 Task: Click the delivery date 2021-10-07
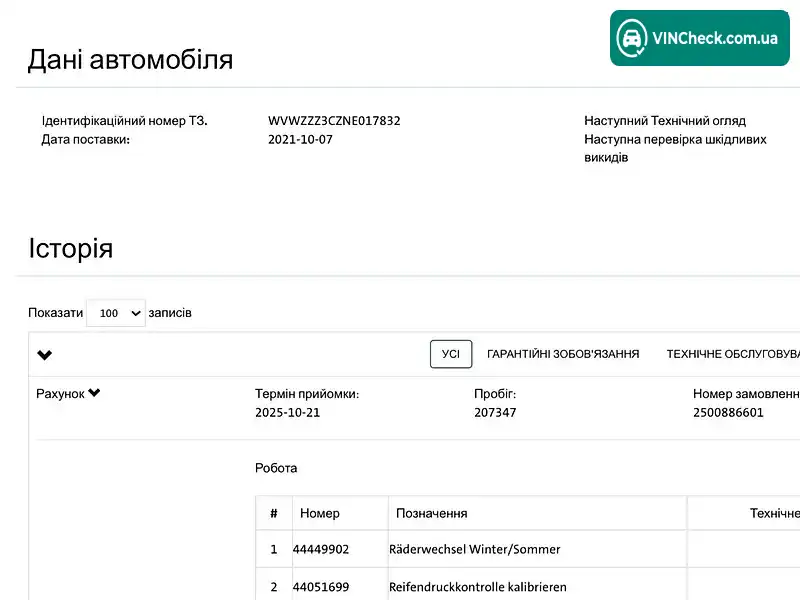pos(300,139)
